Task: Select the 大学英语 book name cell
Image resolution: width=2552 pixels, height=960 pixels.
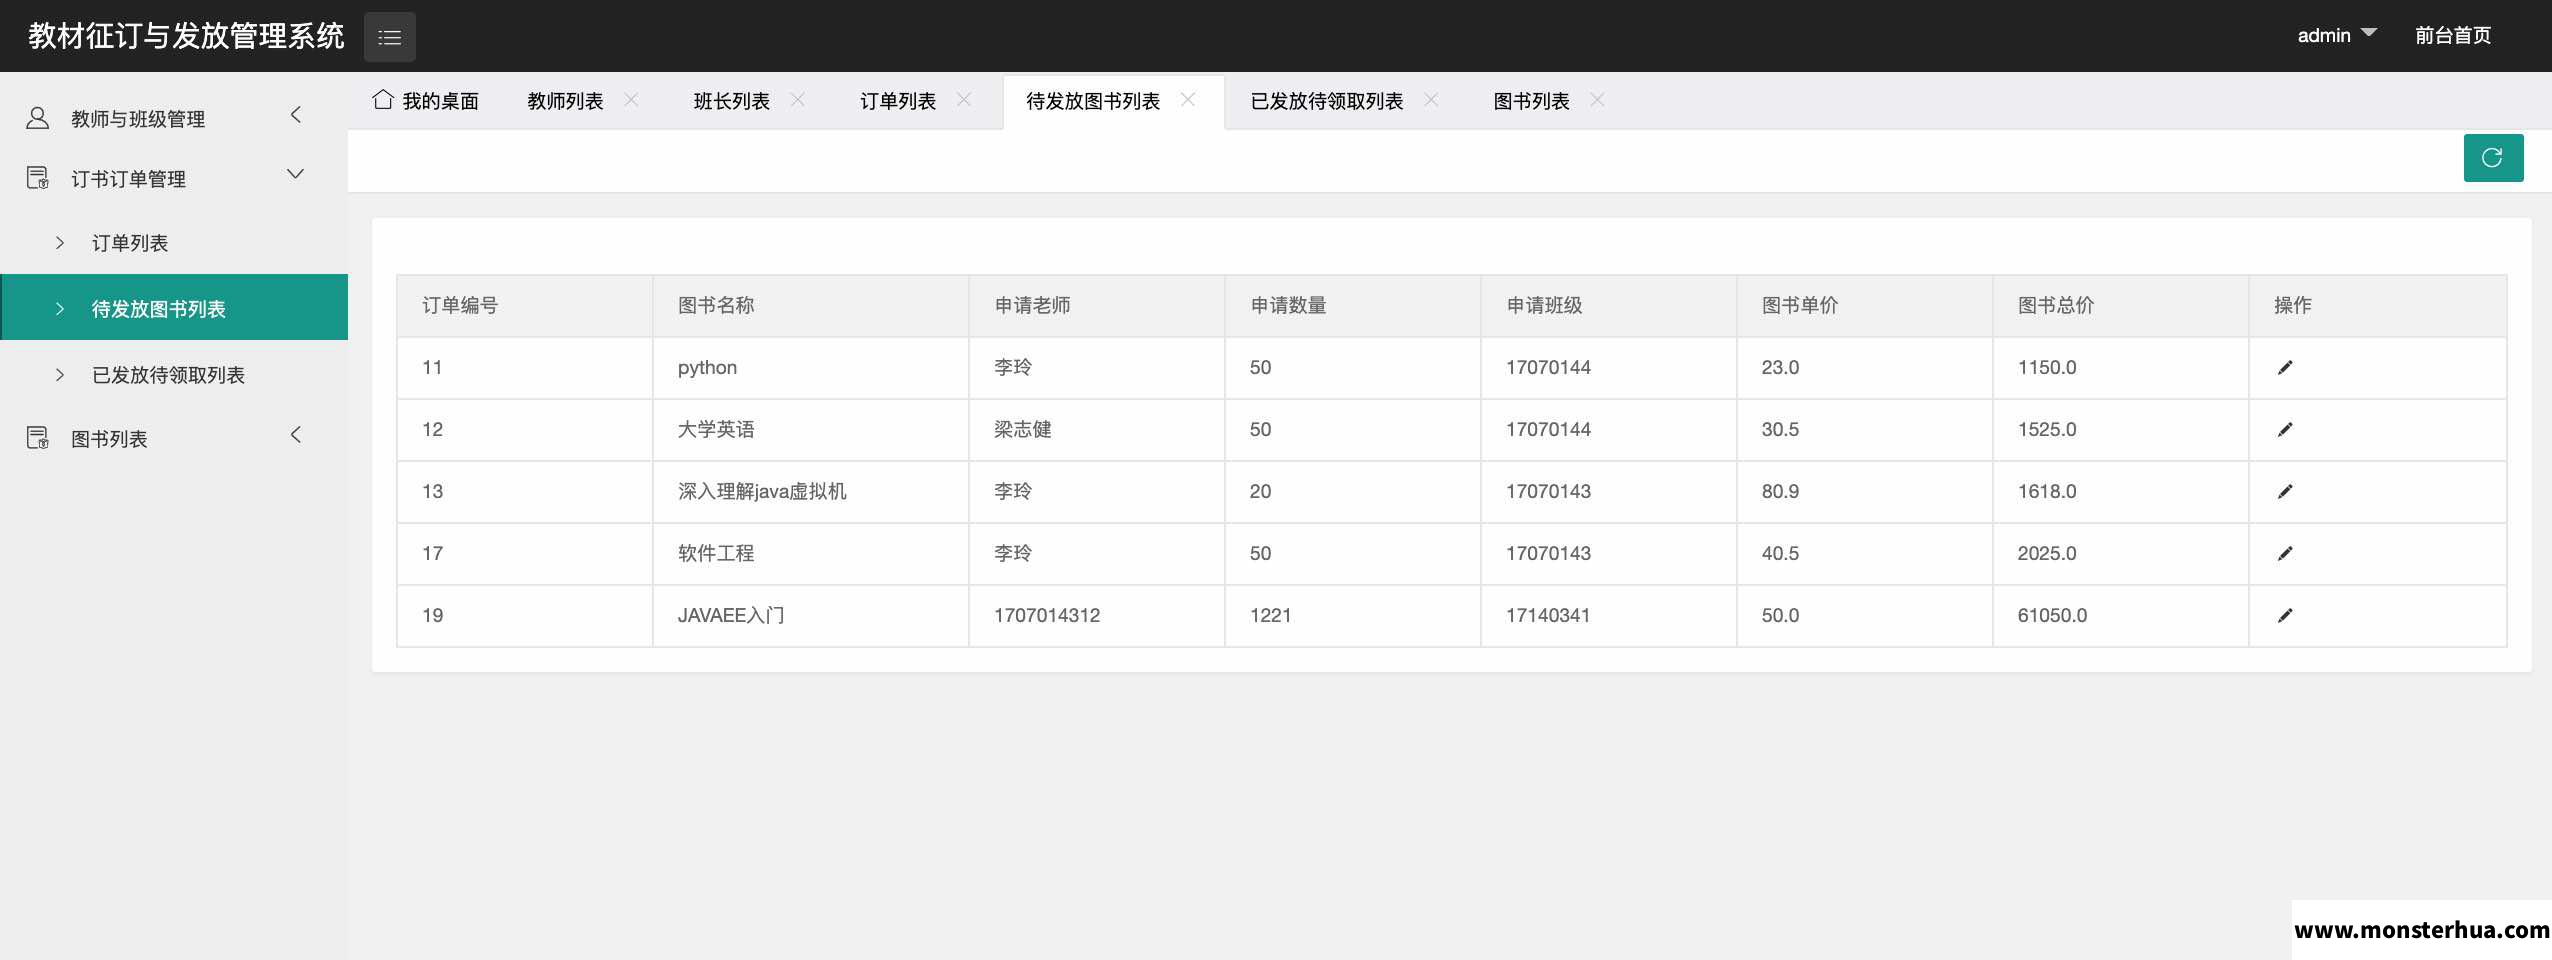Action: click(811, 430)
